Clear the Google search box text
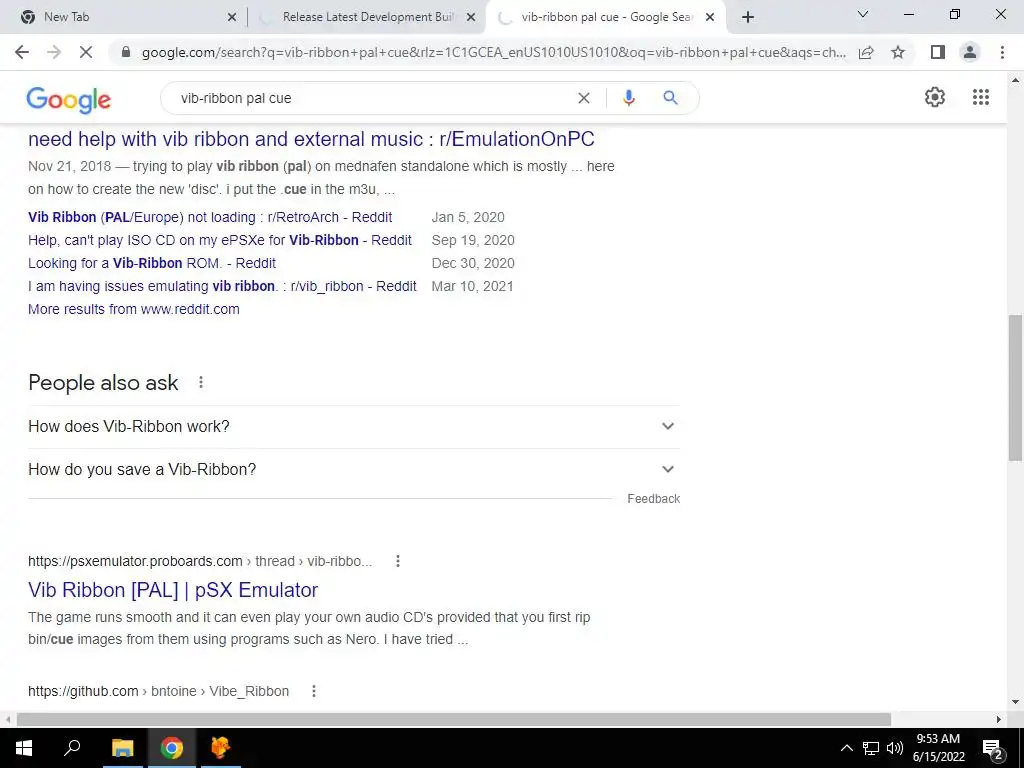This screenshot has height=768, width=1024. tap(584, 98)
